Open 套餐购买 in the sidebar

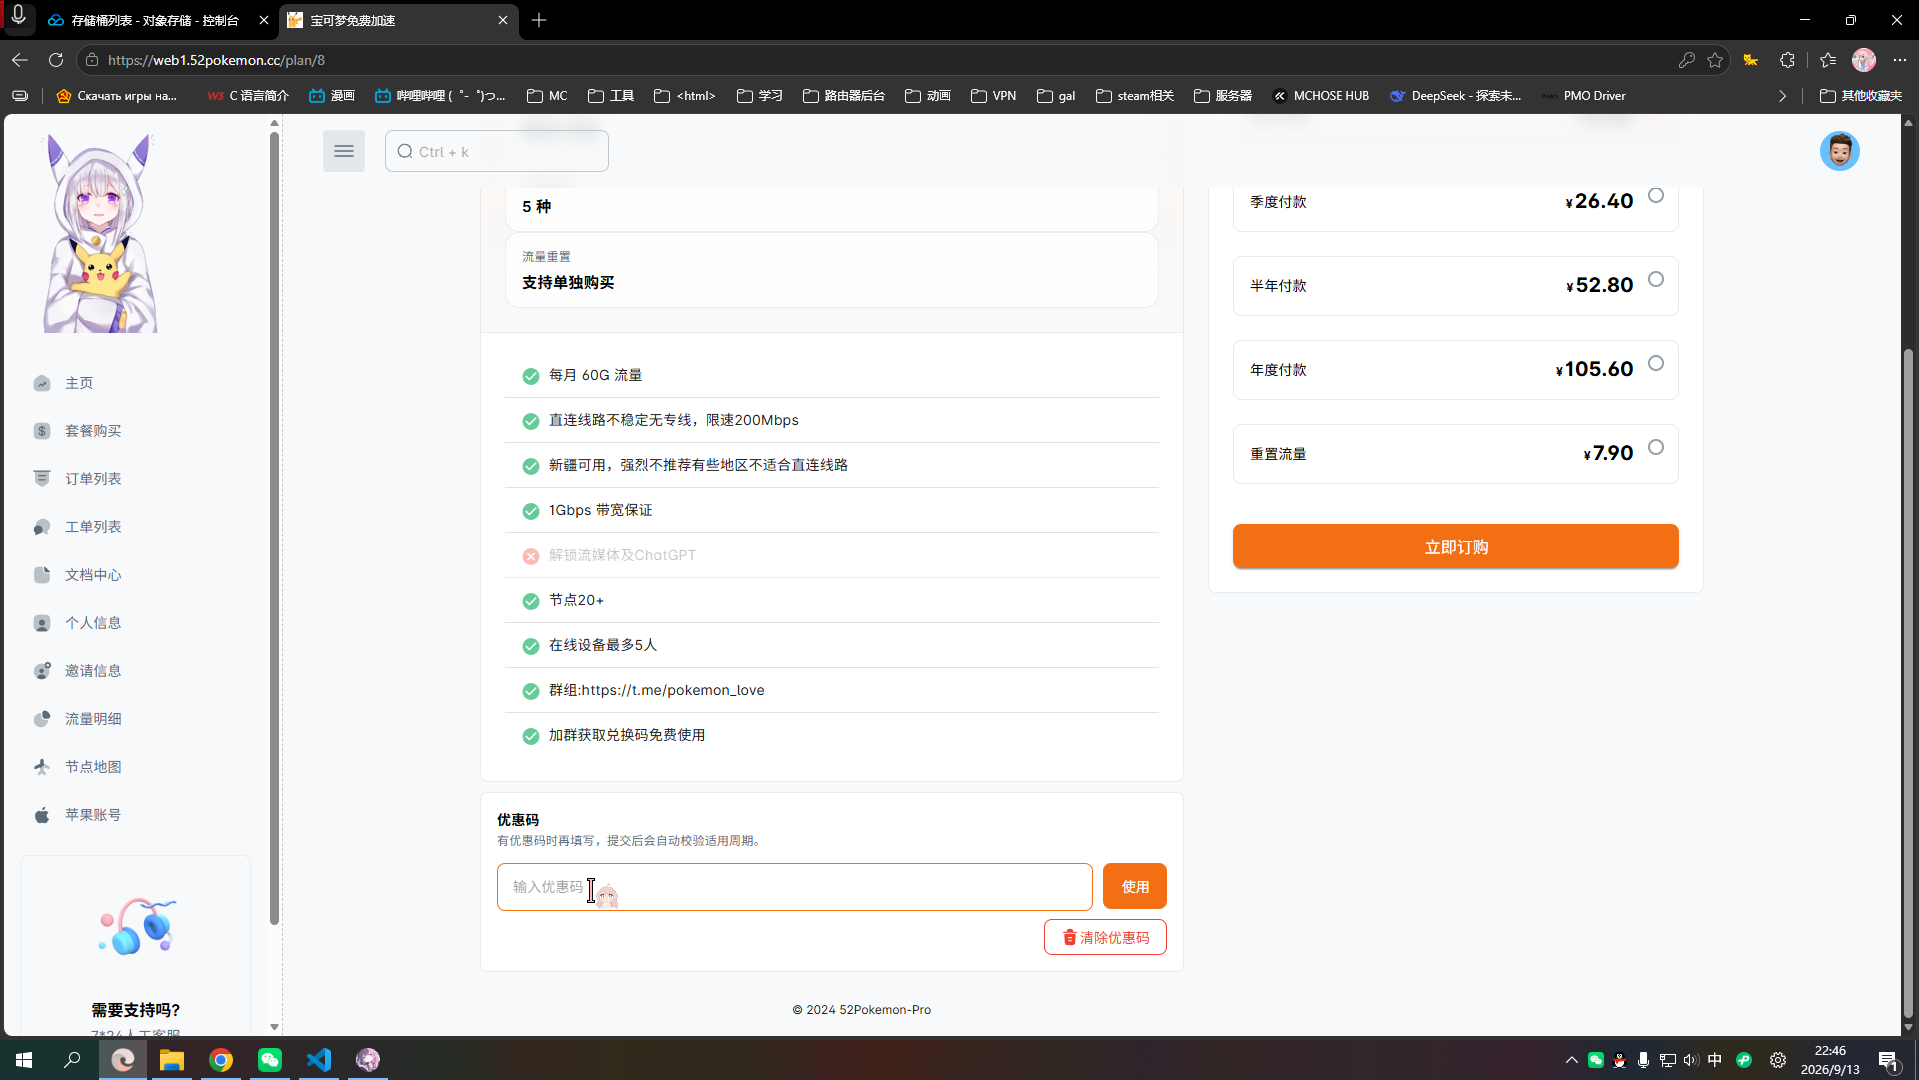(93, 431)
